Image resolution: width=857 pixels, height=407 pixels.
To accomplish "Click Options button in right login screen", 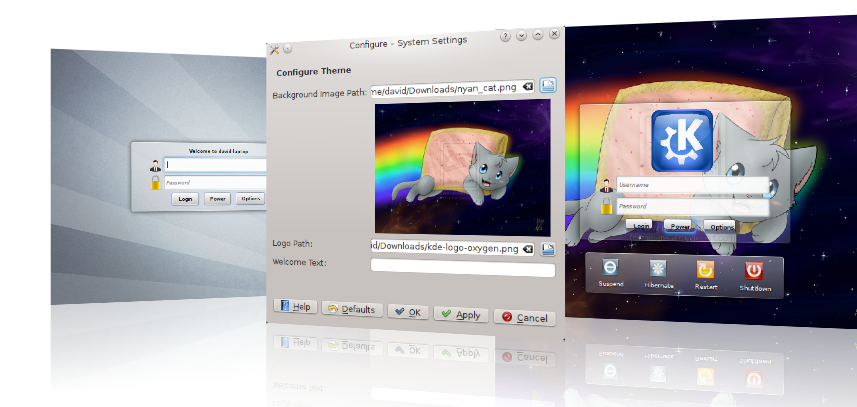I will pos(720,227).
